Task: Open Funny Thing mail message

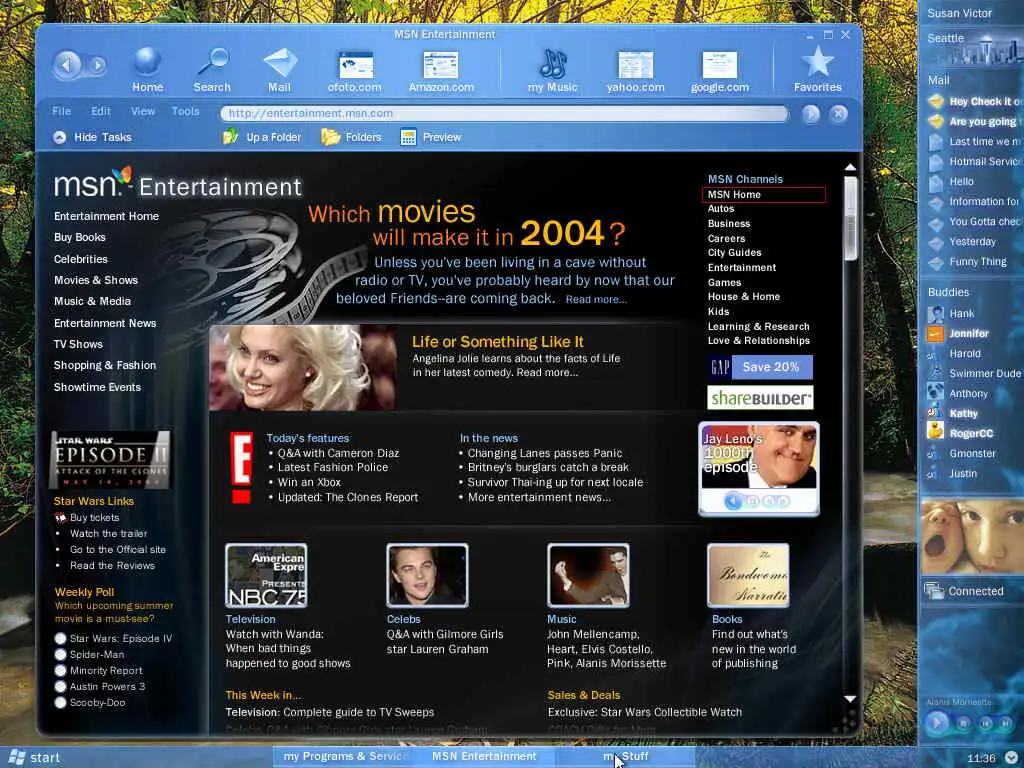Action: (x=968, y=262)
